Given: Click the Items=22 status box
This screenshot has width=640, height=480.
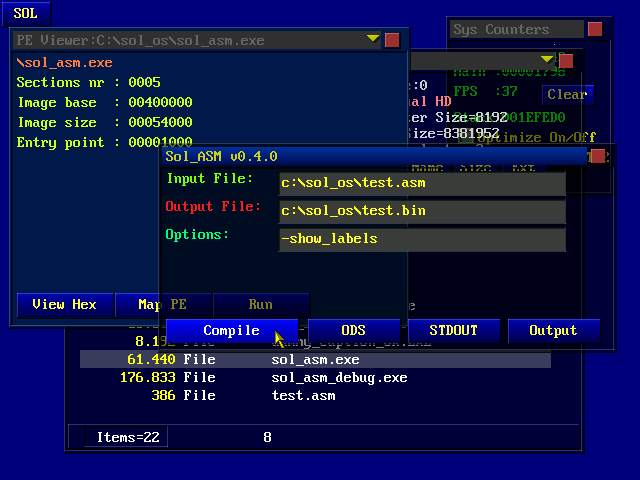Looking at the screenshot, I should click(x=127, y=438).
